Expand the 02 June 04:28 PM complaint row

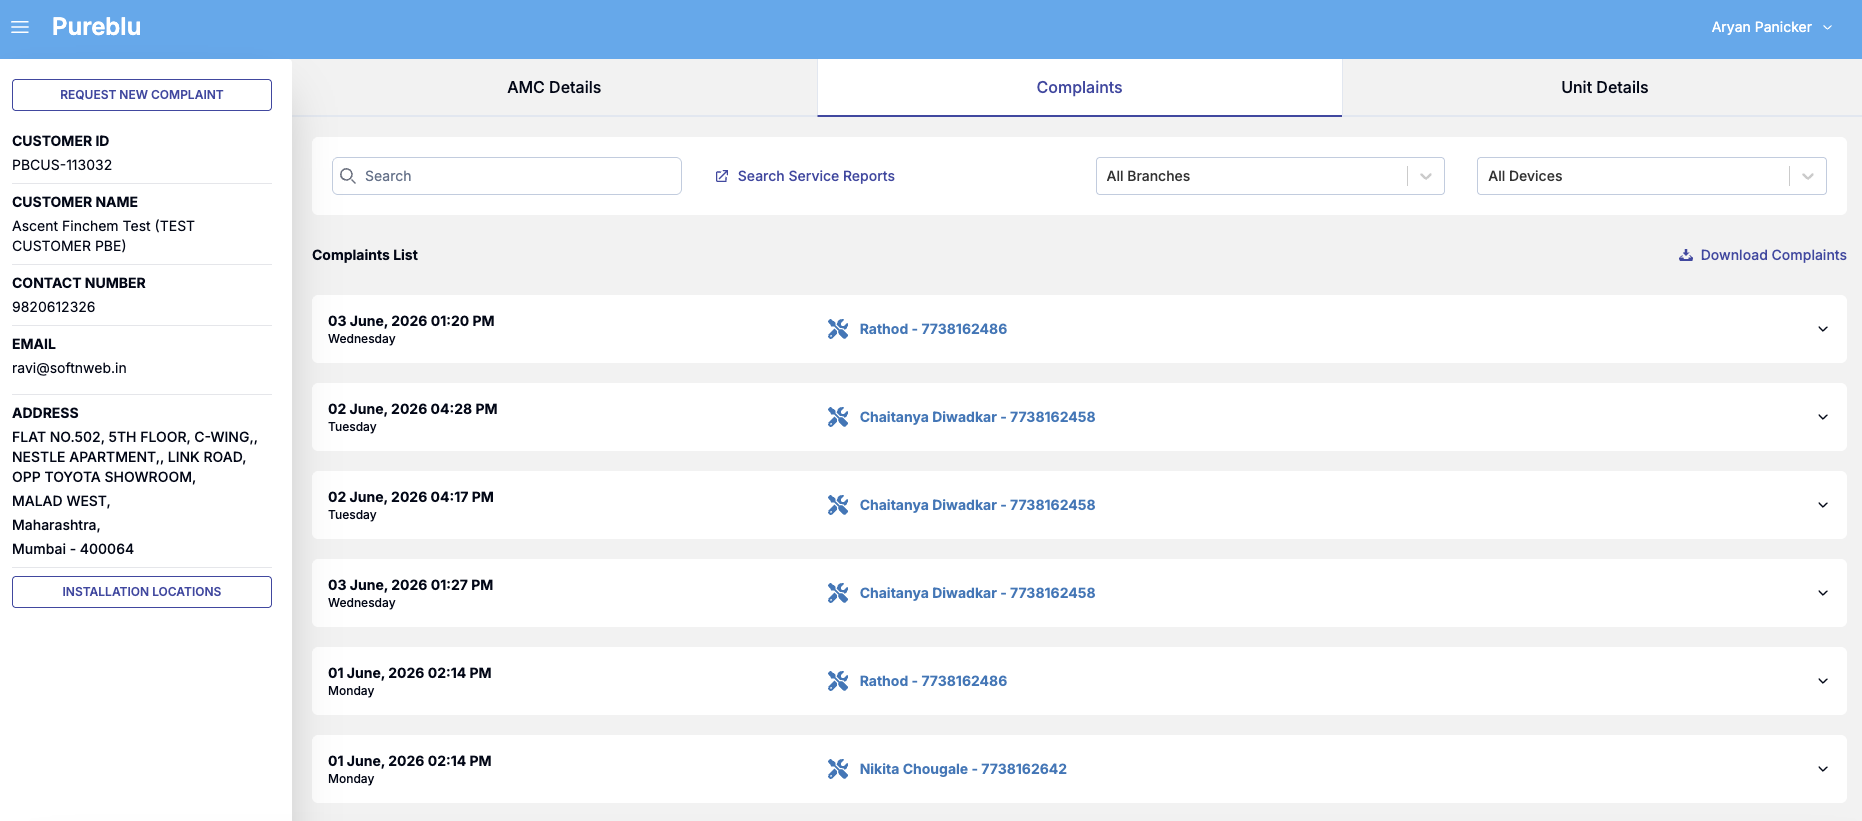1823,417
